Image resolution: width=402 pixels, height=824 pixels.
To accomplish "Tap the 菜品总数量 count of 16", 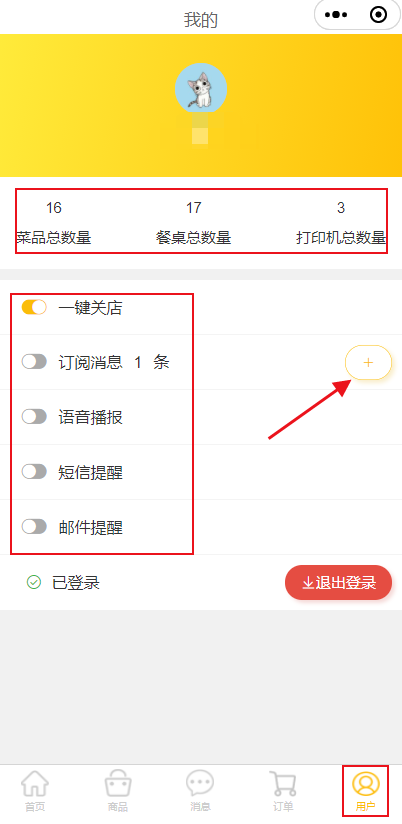I will coord(54,208).
